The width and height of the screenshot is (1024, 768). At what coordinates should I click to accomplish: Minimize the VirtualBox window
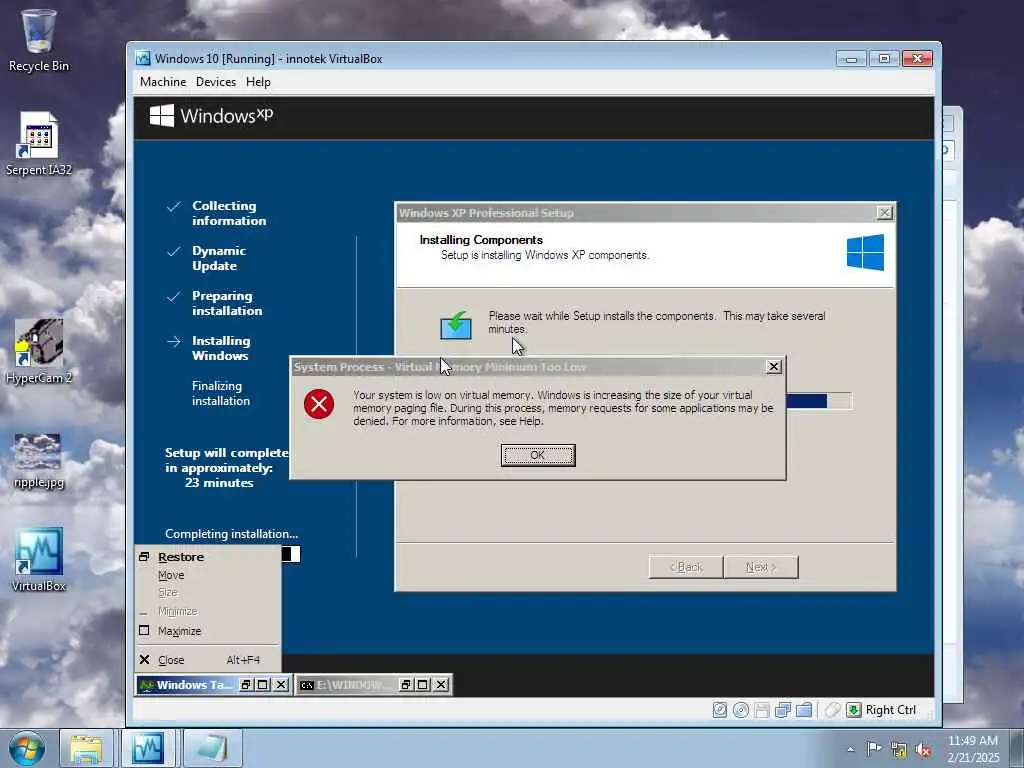tap(851, 59)
